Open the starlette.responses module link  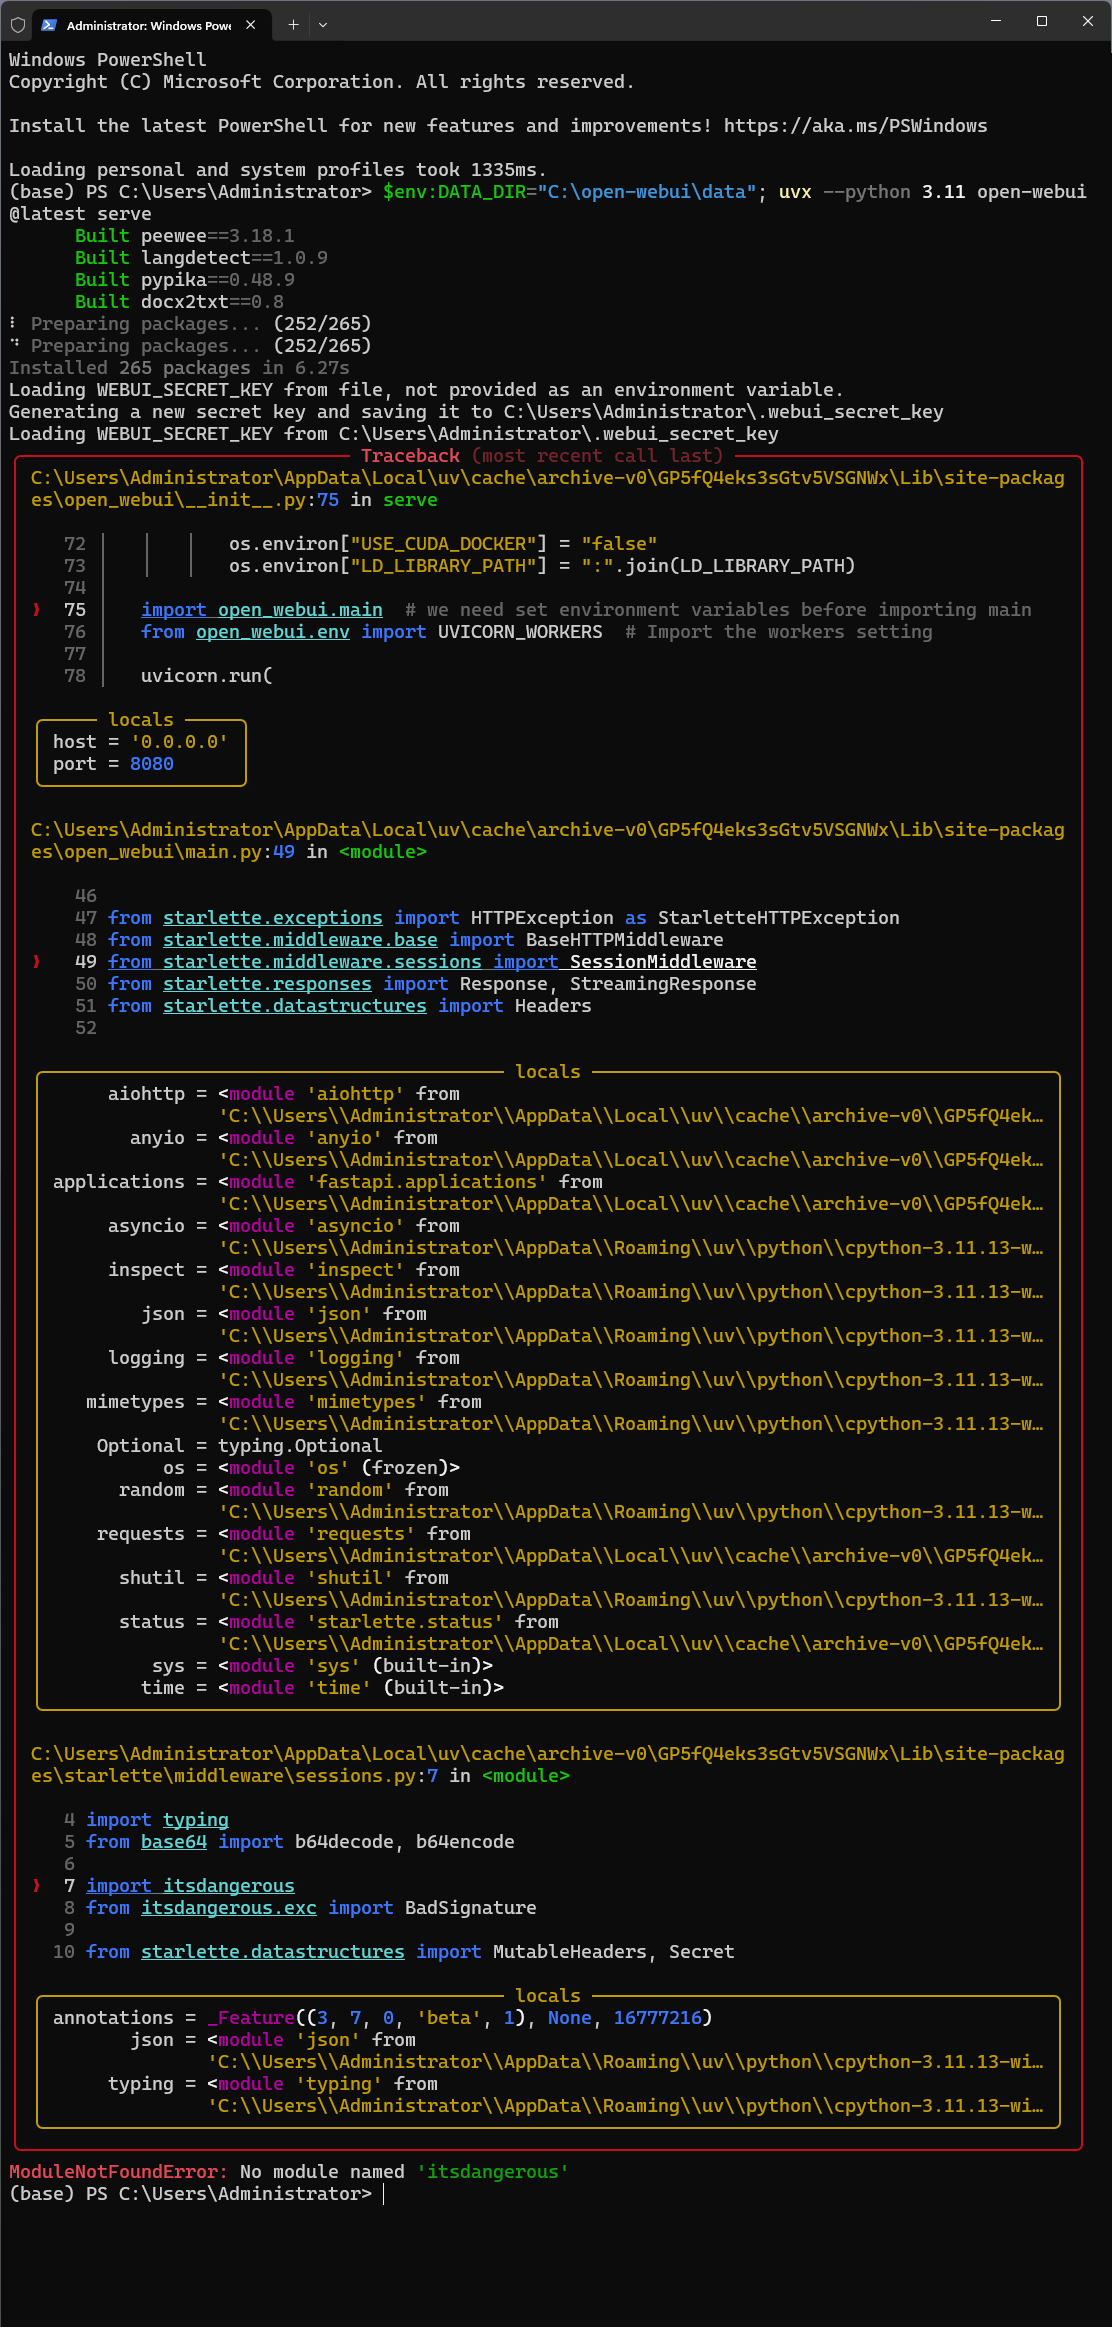[x=266, y=984]
